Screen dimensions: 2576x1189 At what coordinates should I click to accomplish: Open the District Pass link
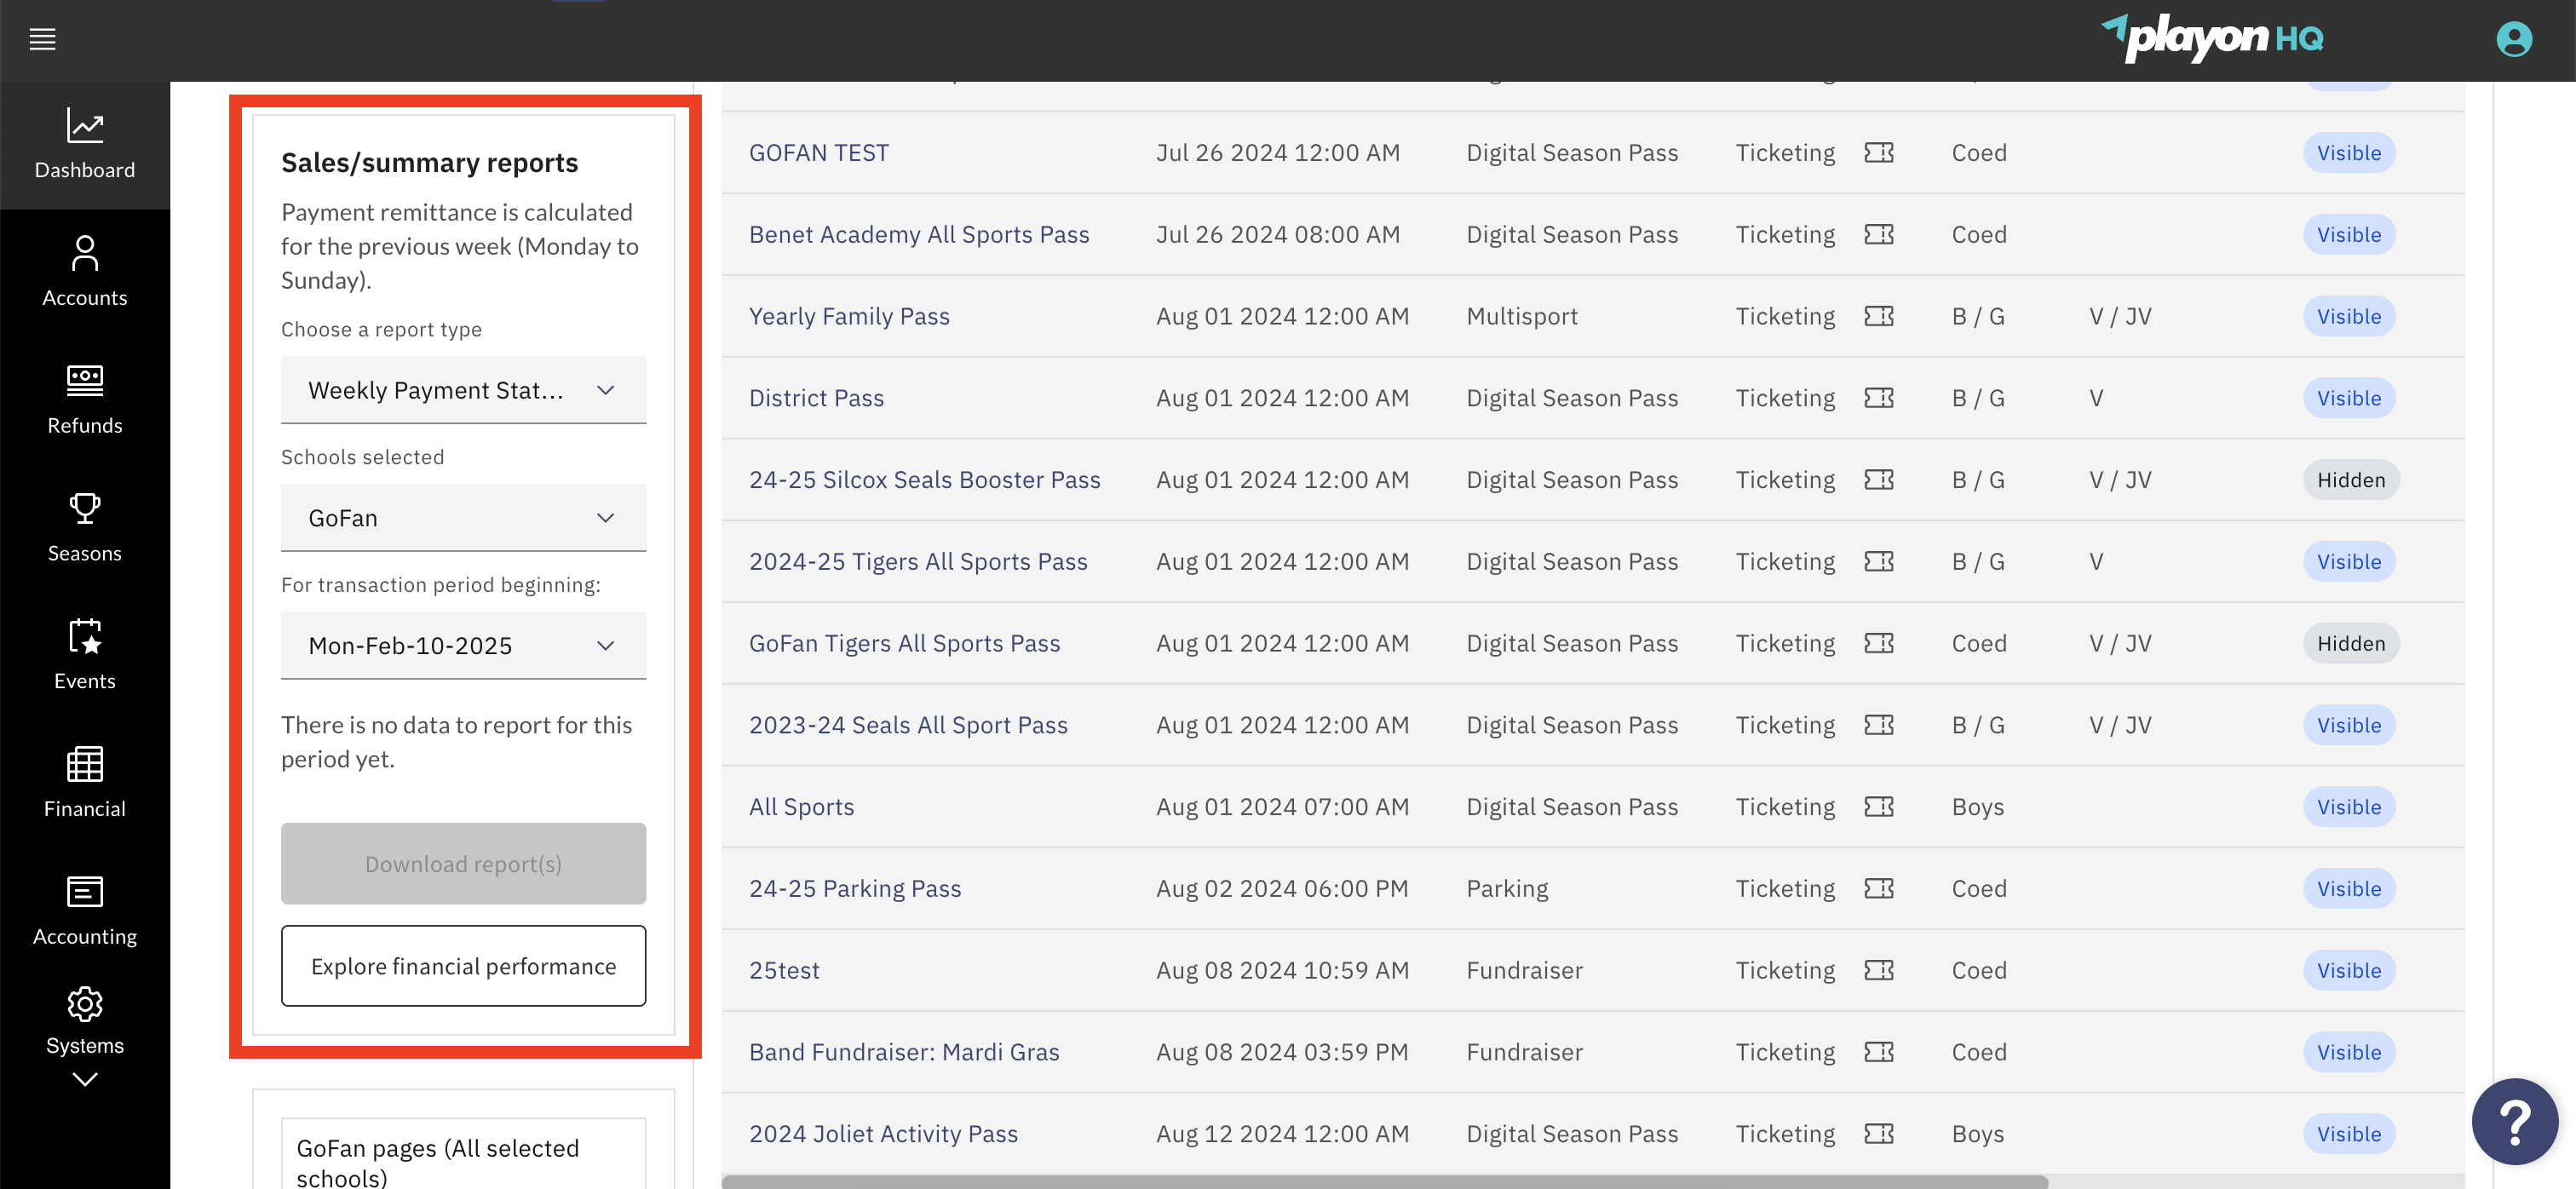point(816,398)
